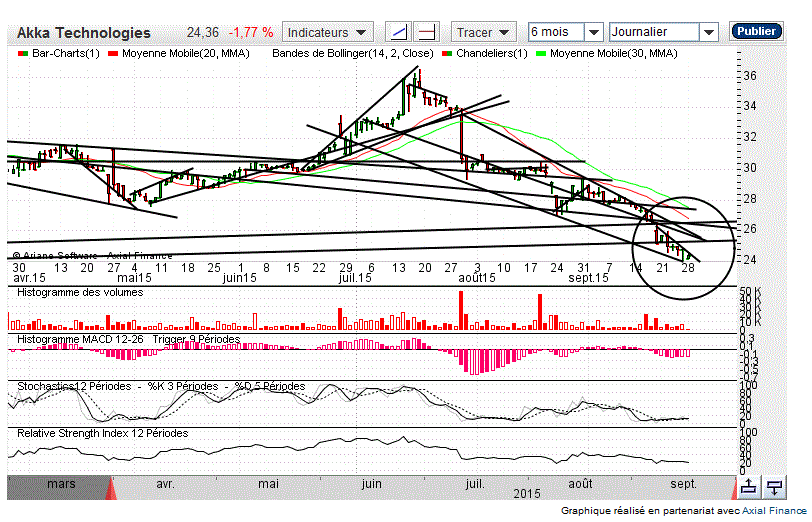Click the 24 price axis label
The image size is (812, 522).
pyautogui.click(x=749, y=260)
